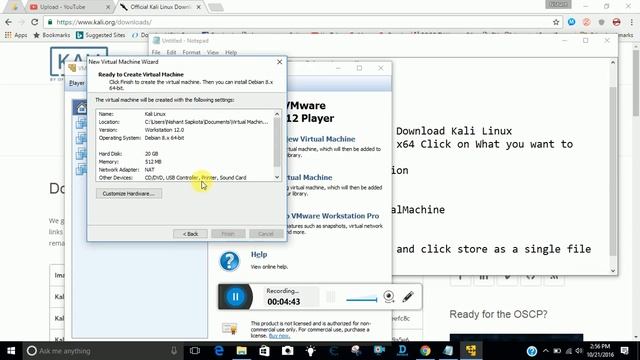Click the VMware library Home icon
Image resolution: width=640 pixels, height=360 pixels.
coord(81,108)
